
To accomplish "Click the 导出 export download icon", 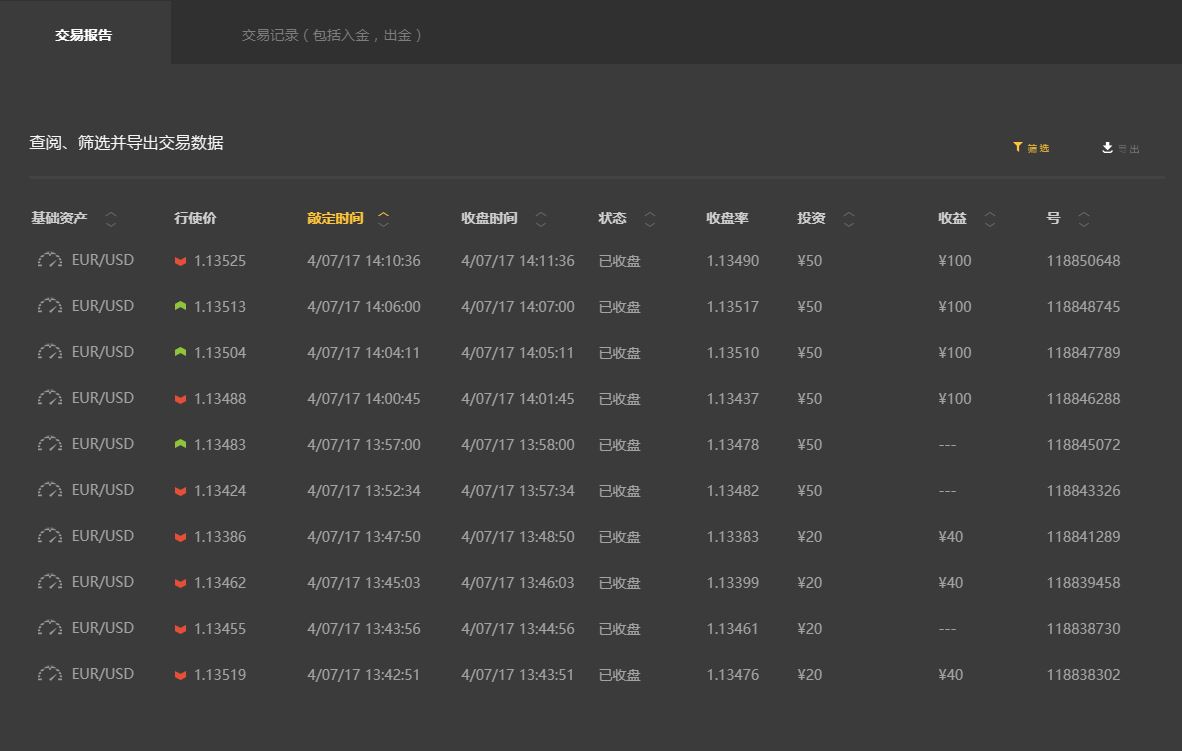I will click(1108, 148).
